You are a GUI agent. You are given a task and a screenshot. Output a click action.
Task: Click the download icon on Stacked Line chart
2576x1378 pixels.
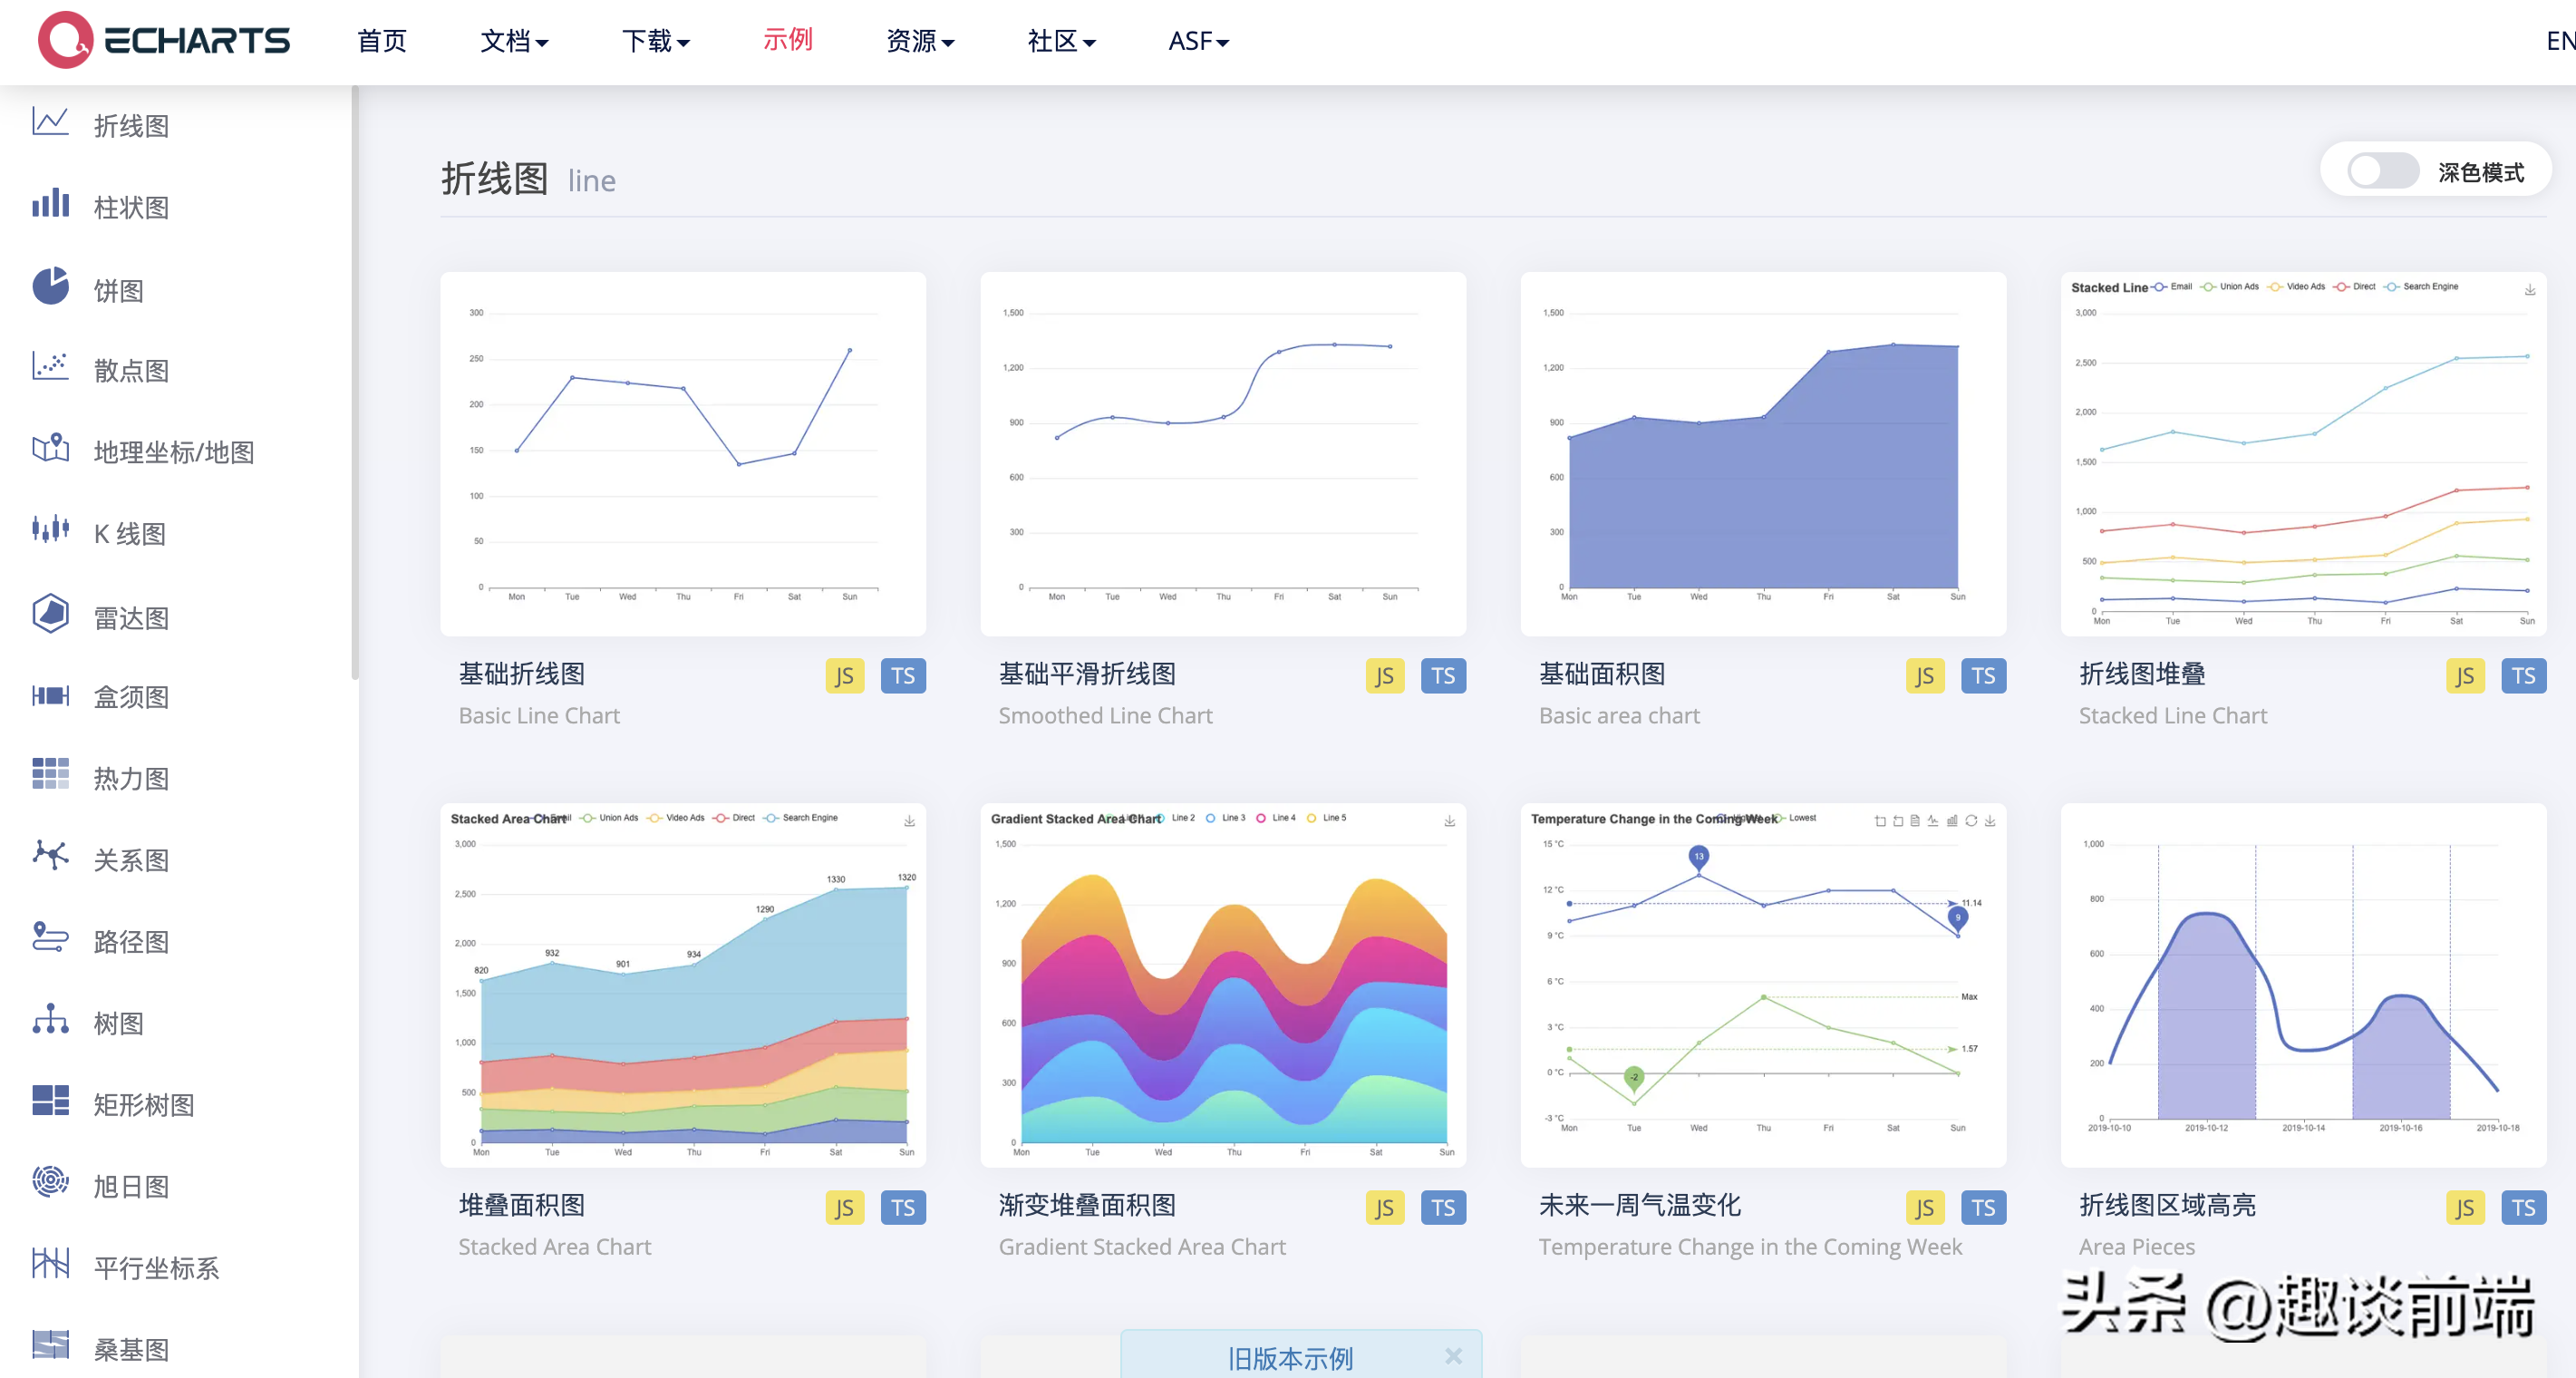click(2529, 290)
